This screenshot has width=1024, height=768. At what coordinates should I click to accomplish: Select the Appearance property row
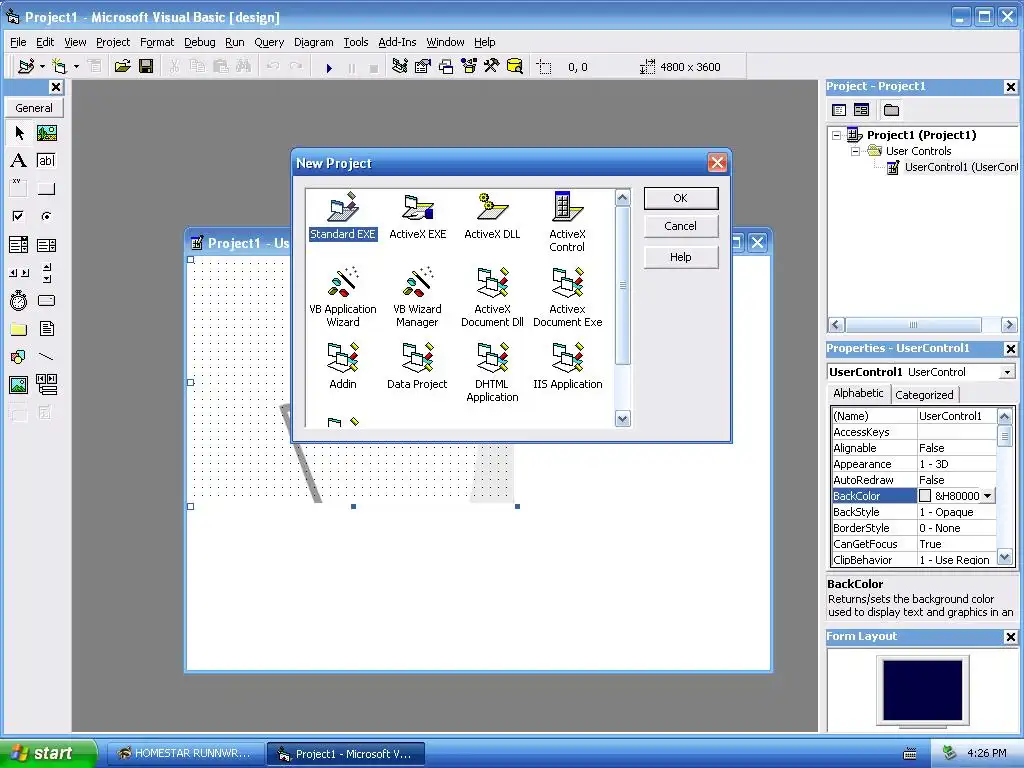coord(914,464)
